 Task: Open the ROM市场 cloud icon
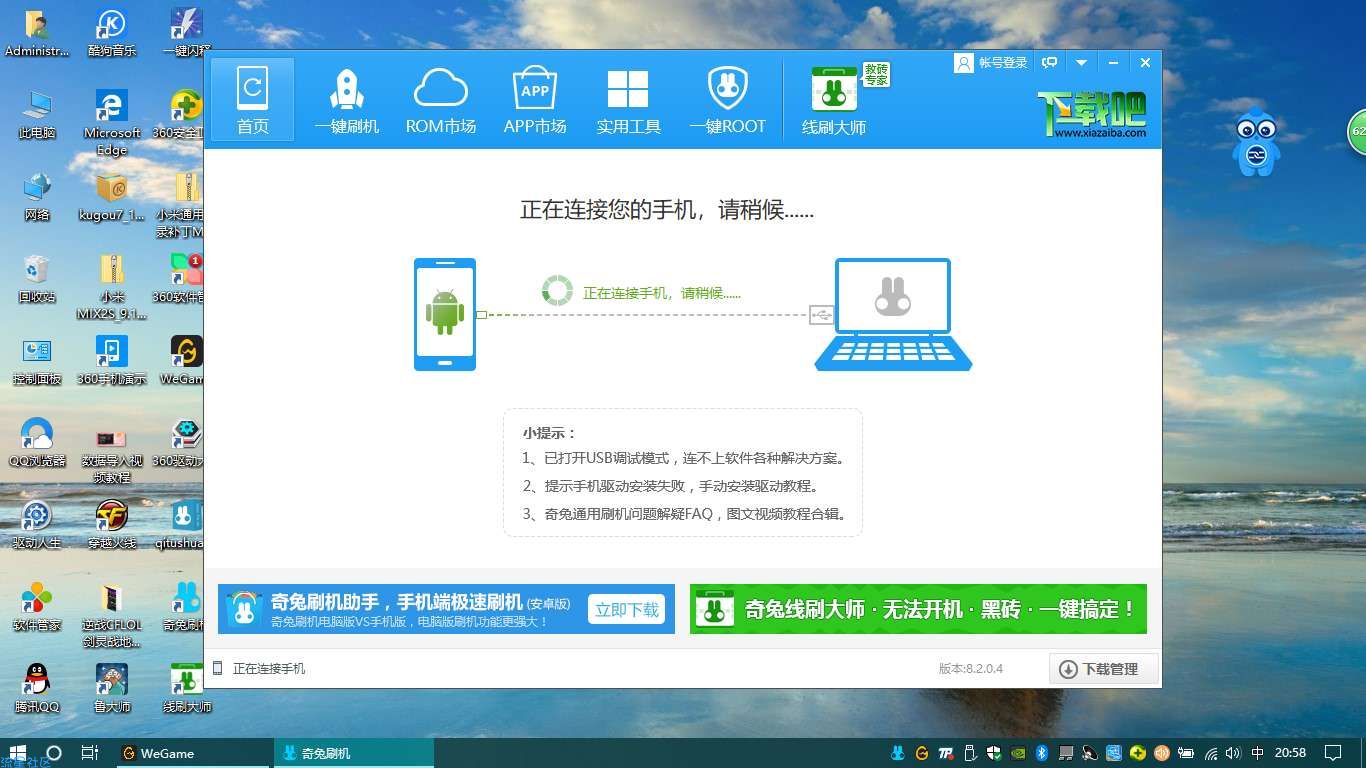point(441,101)
